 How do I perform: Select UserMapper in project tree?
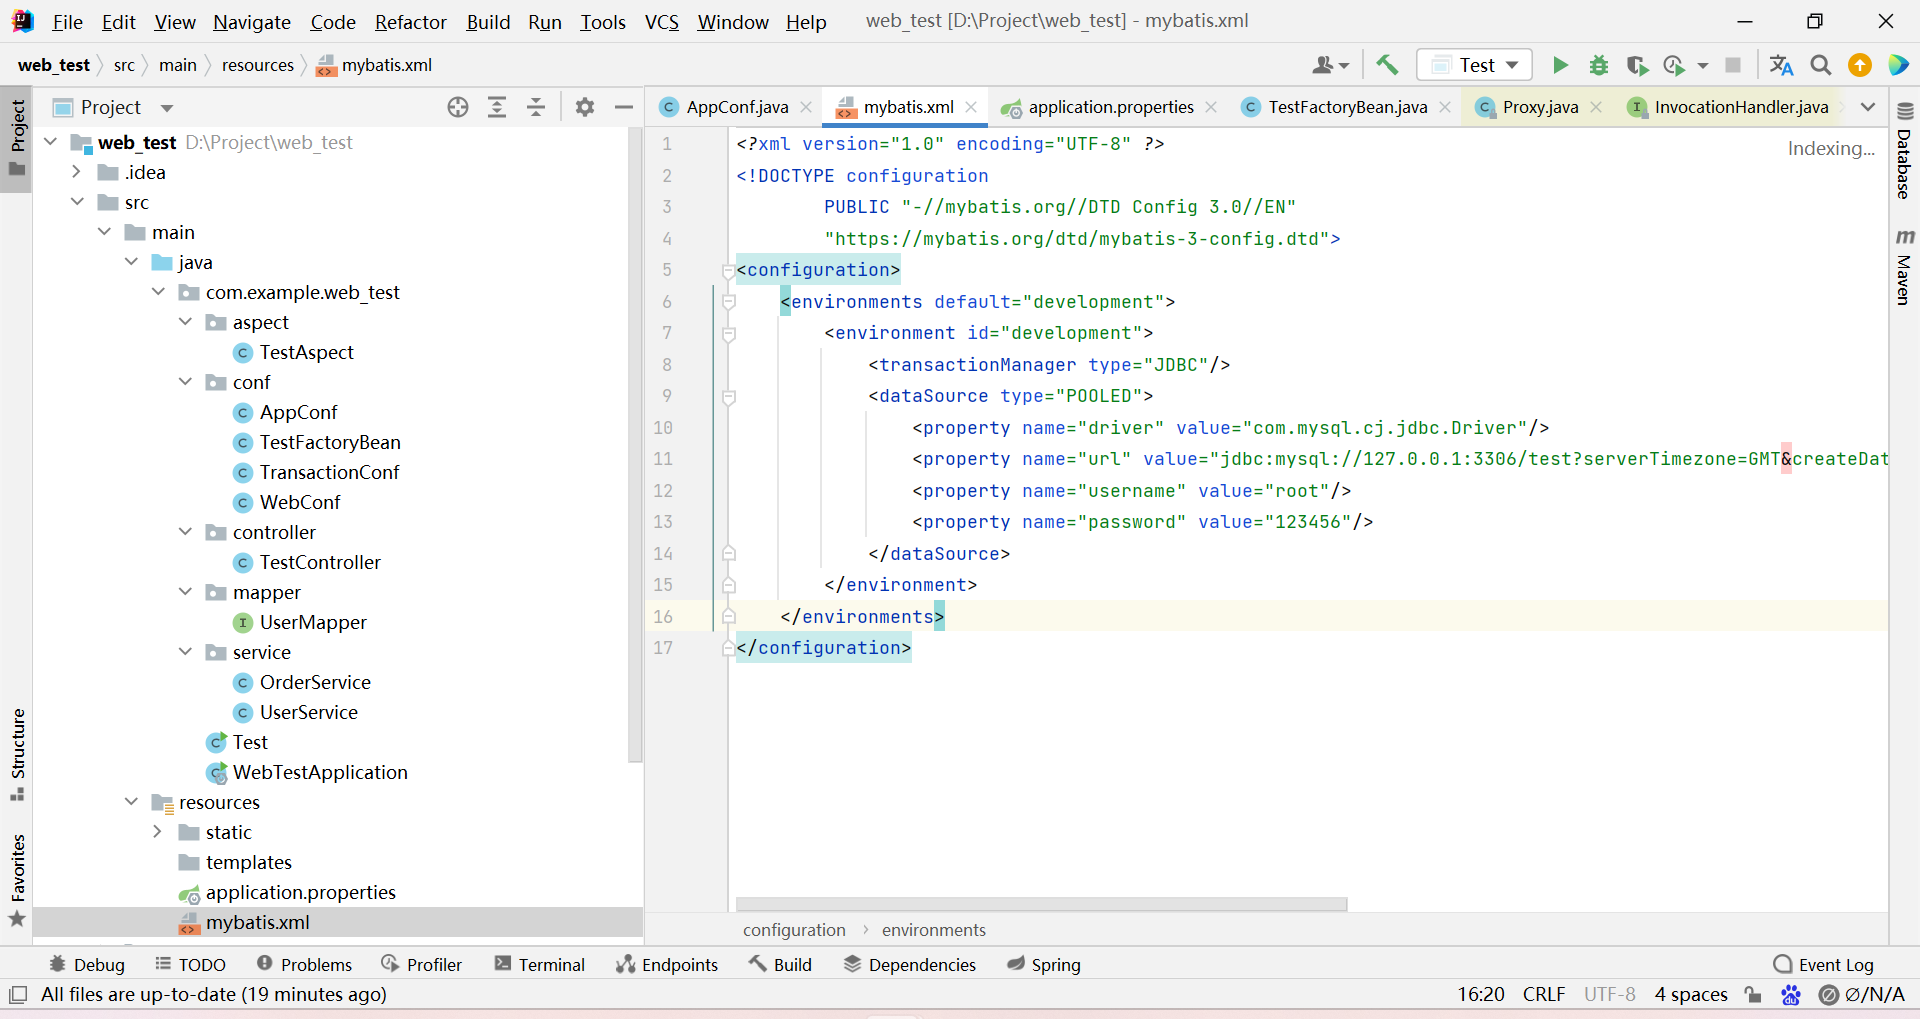pyautogui.click(x=313, y=622)
